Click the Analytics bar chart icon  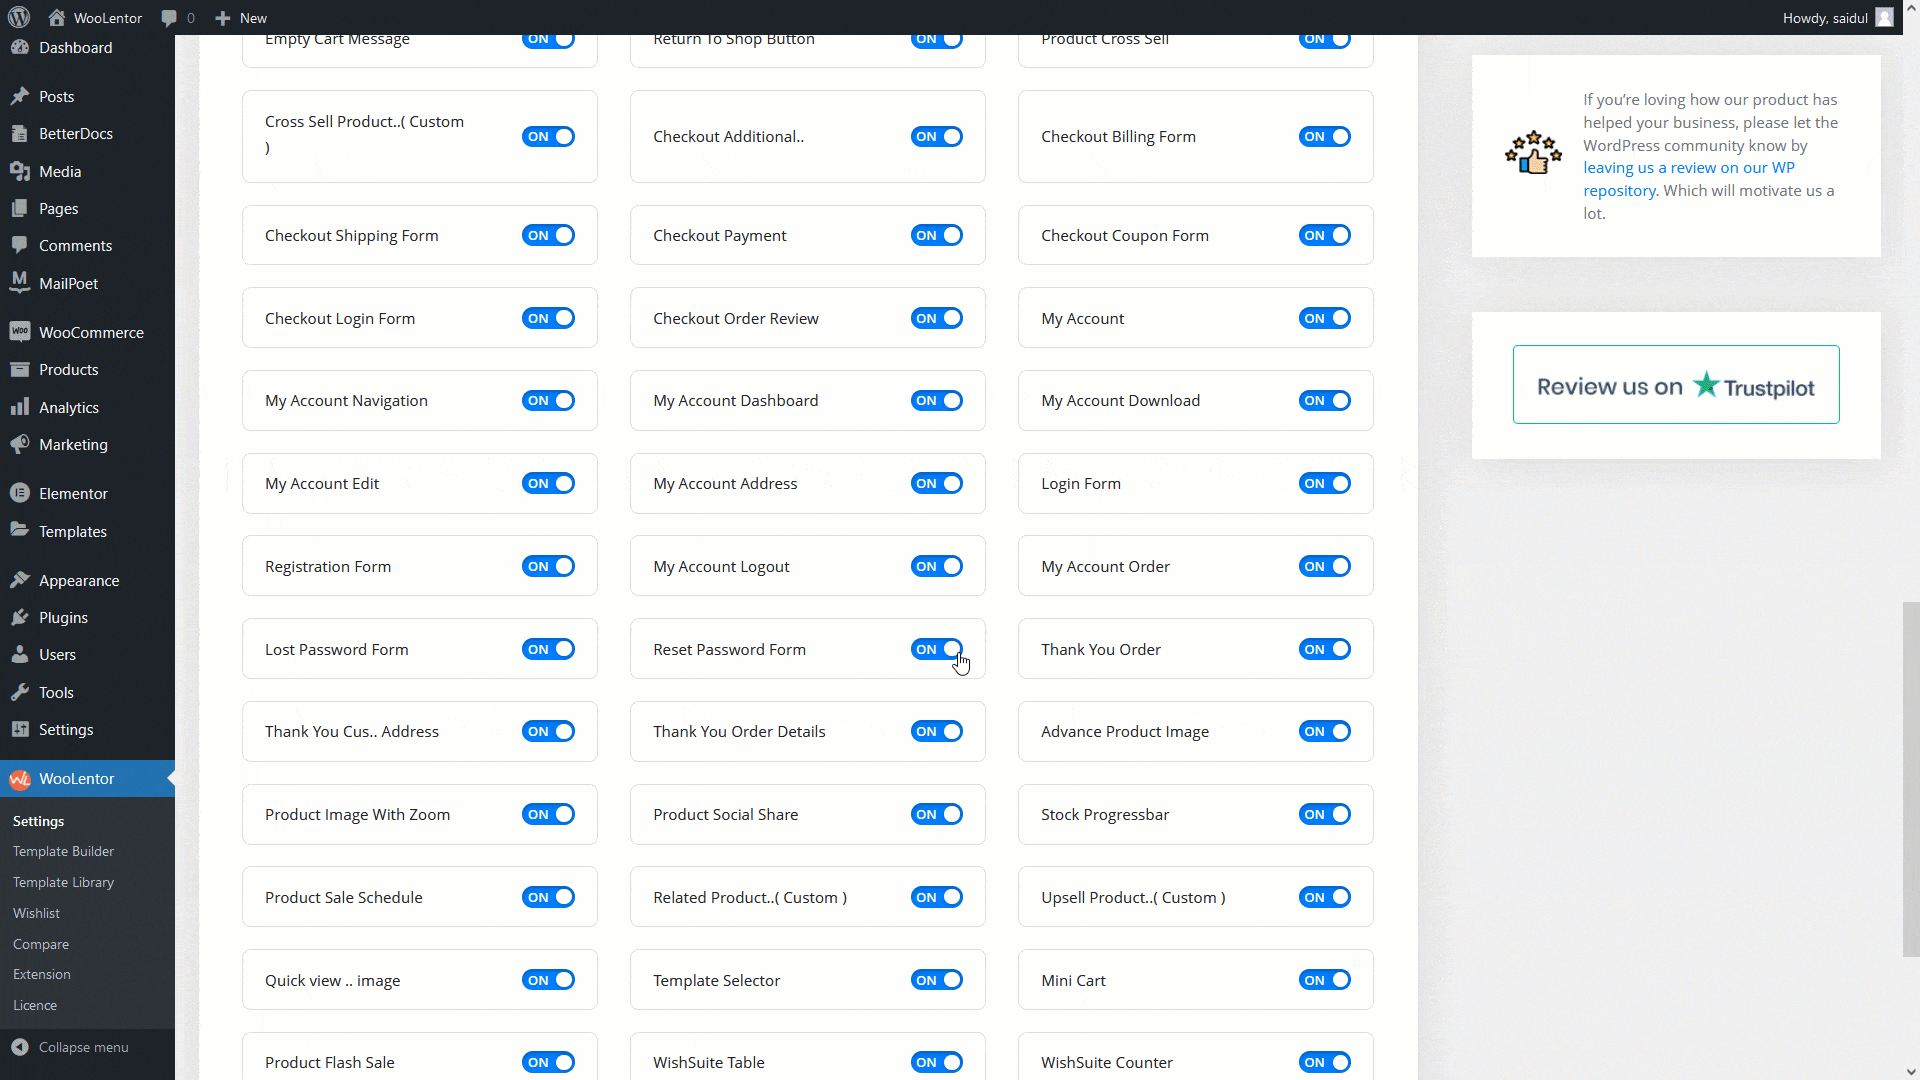click(20, 407)
